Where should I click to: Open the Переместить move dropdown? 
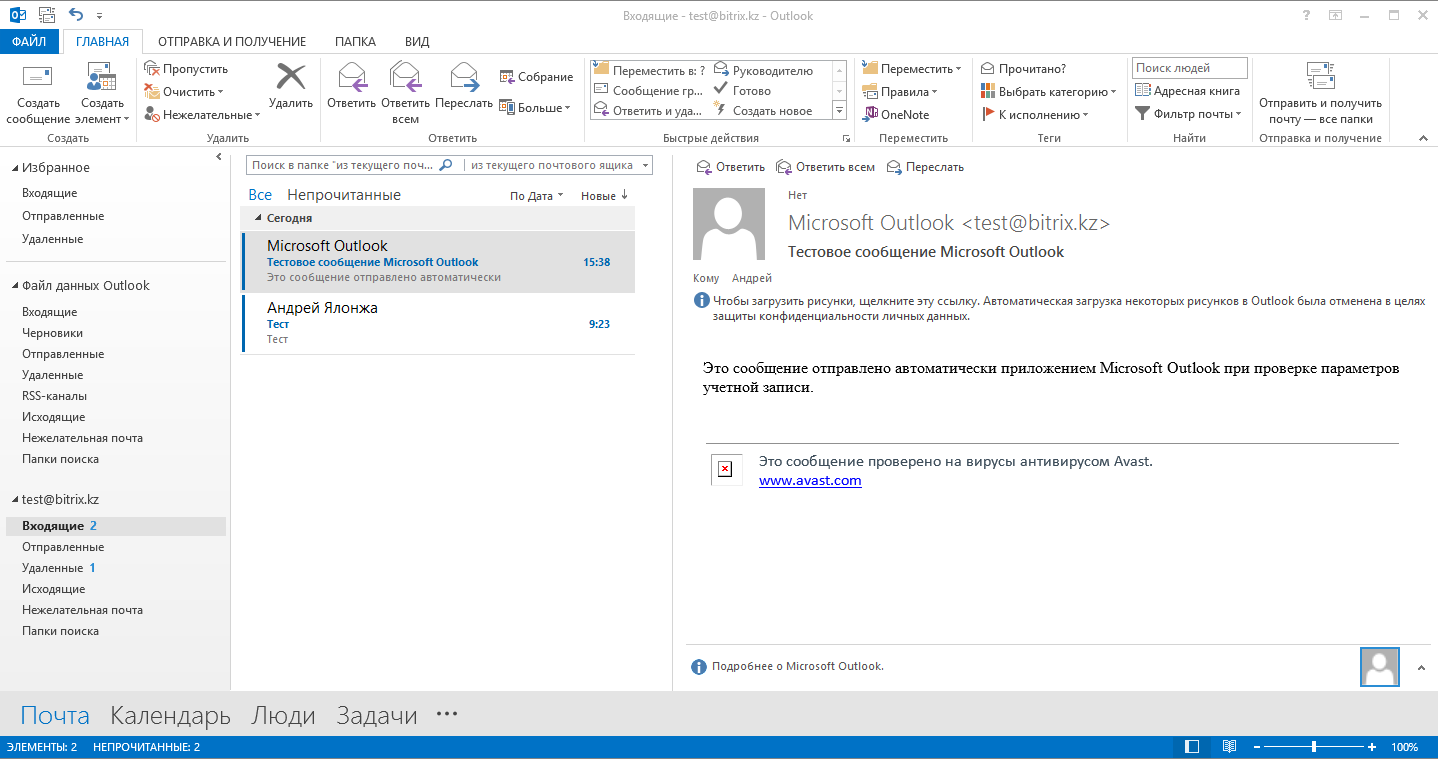[x=911, y=69]
